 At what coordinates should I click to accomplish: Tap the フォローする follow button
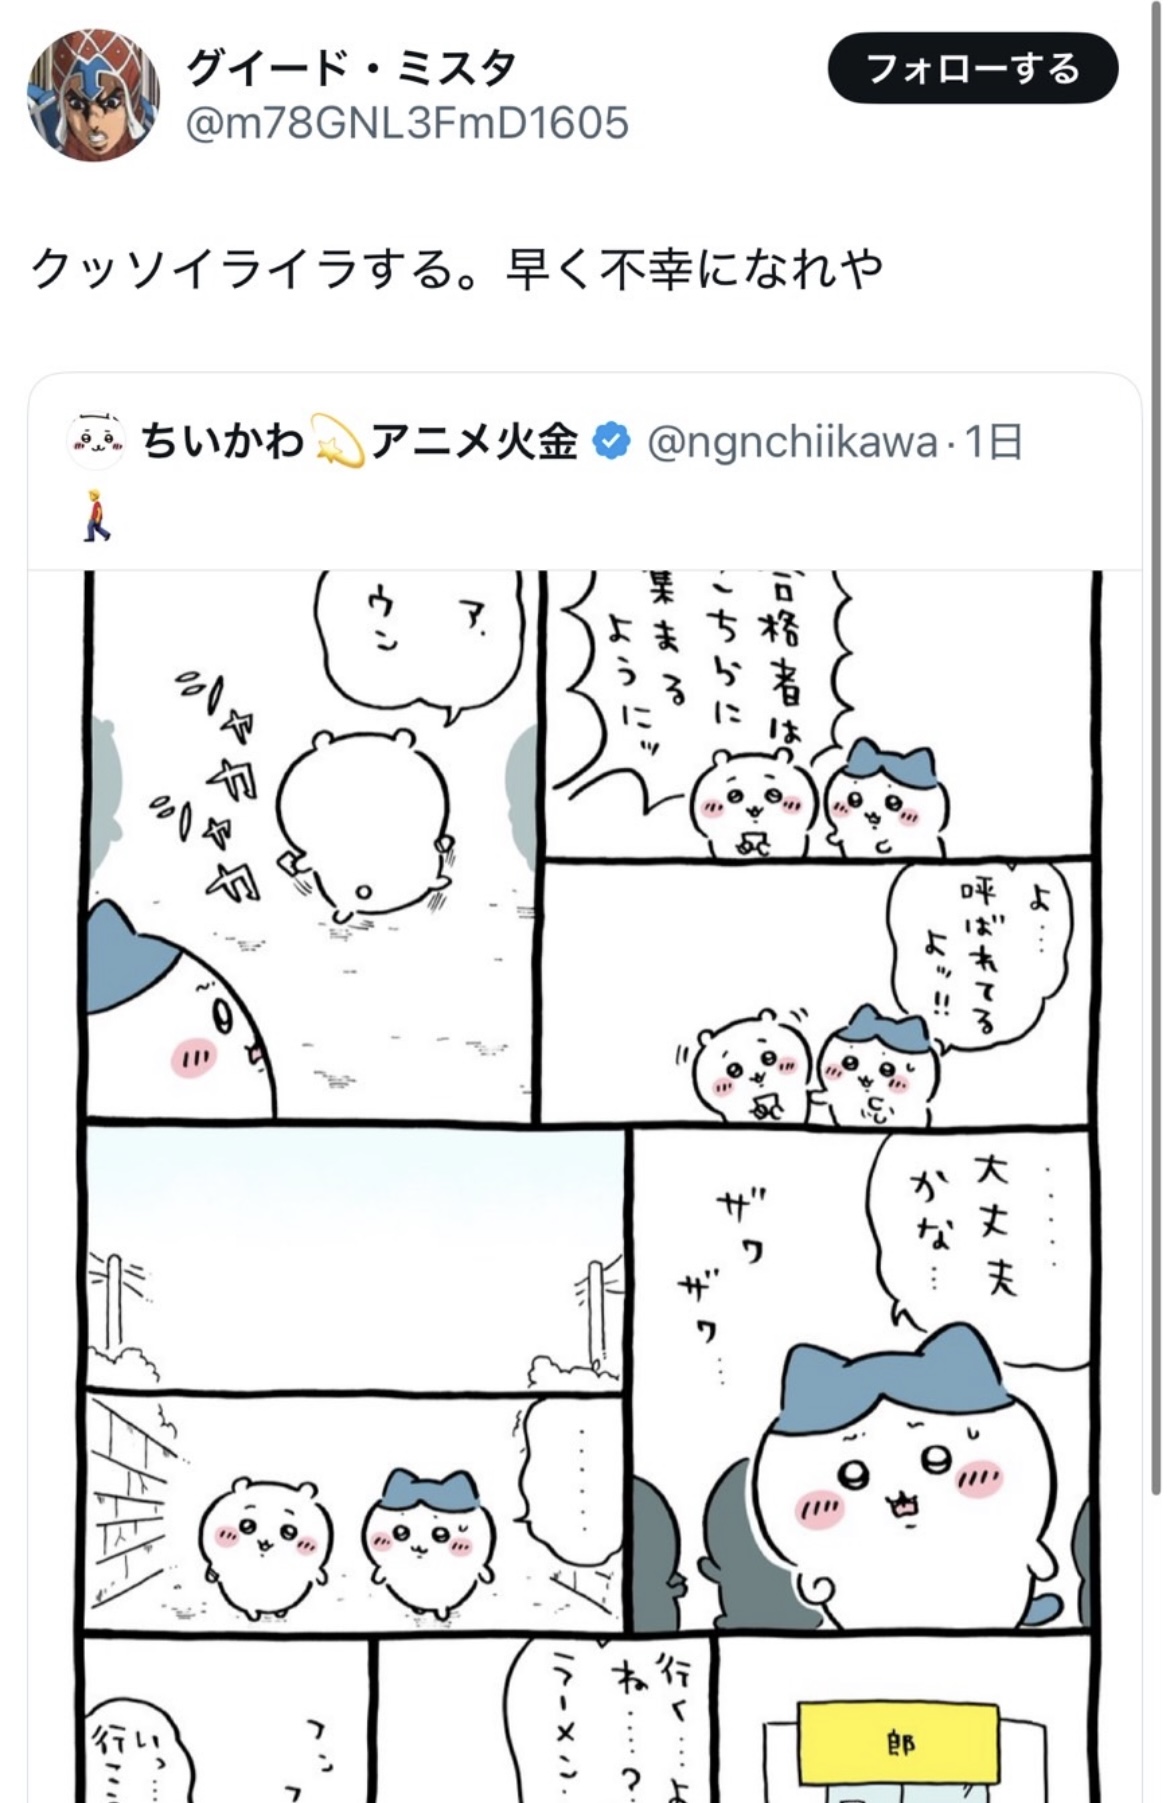972,68
